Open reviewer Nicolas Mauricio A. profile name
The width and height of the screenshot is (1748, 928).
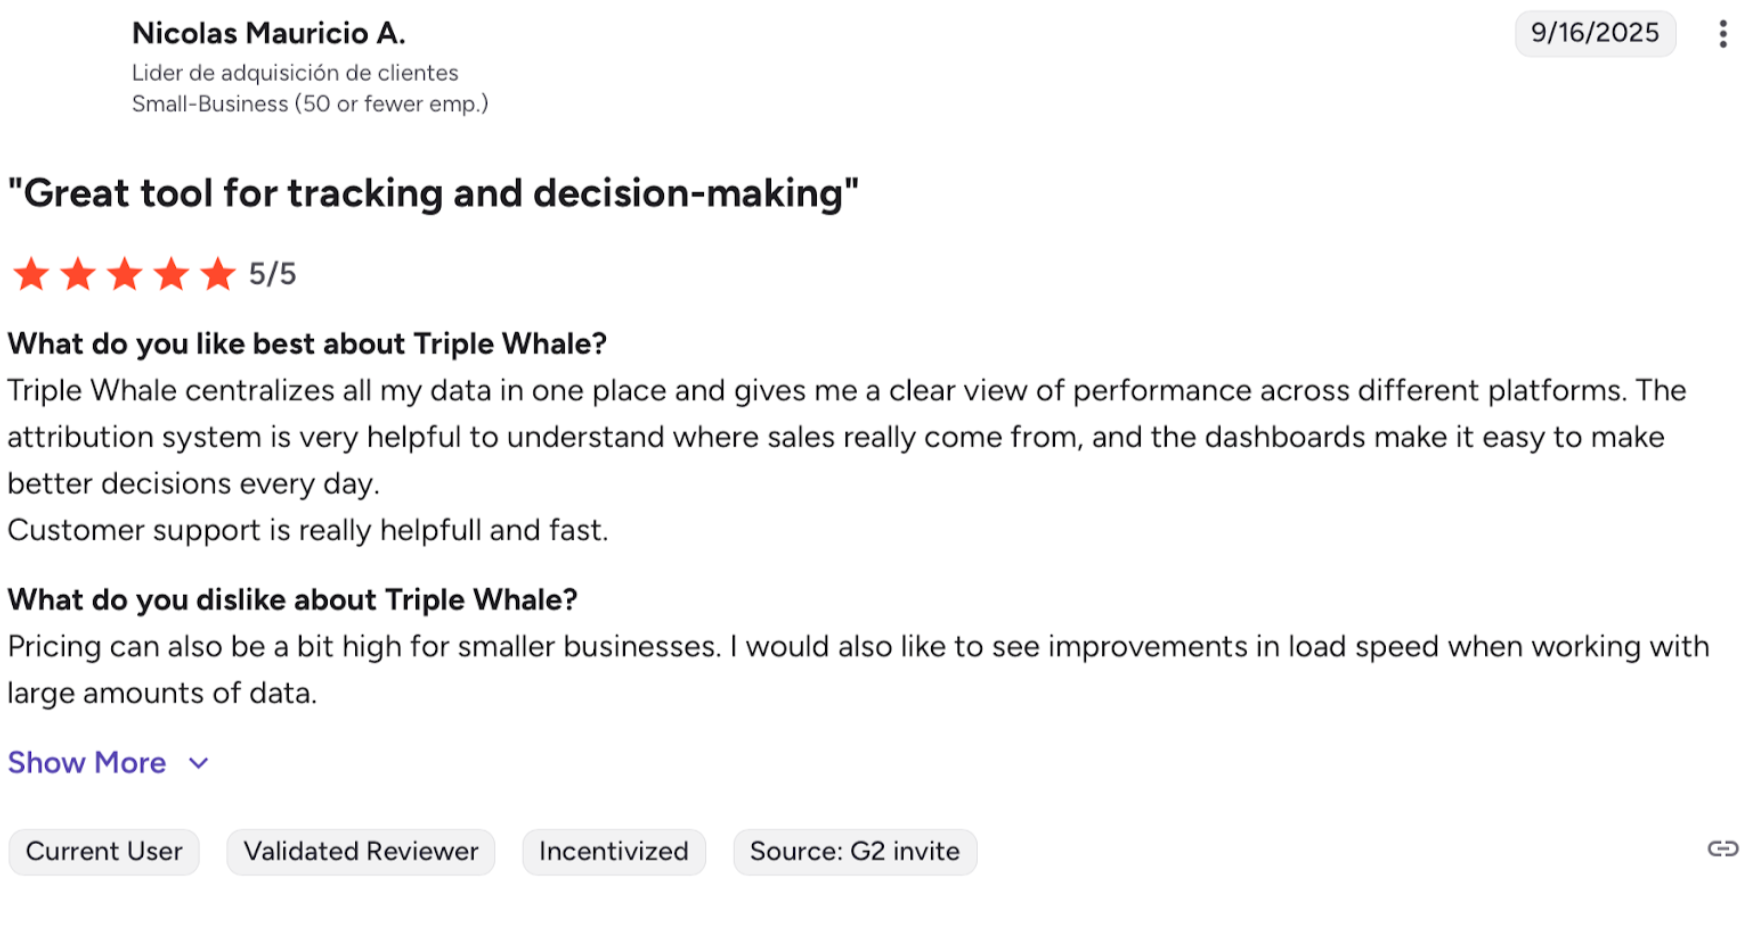[x=269, y=34]
